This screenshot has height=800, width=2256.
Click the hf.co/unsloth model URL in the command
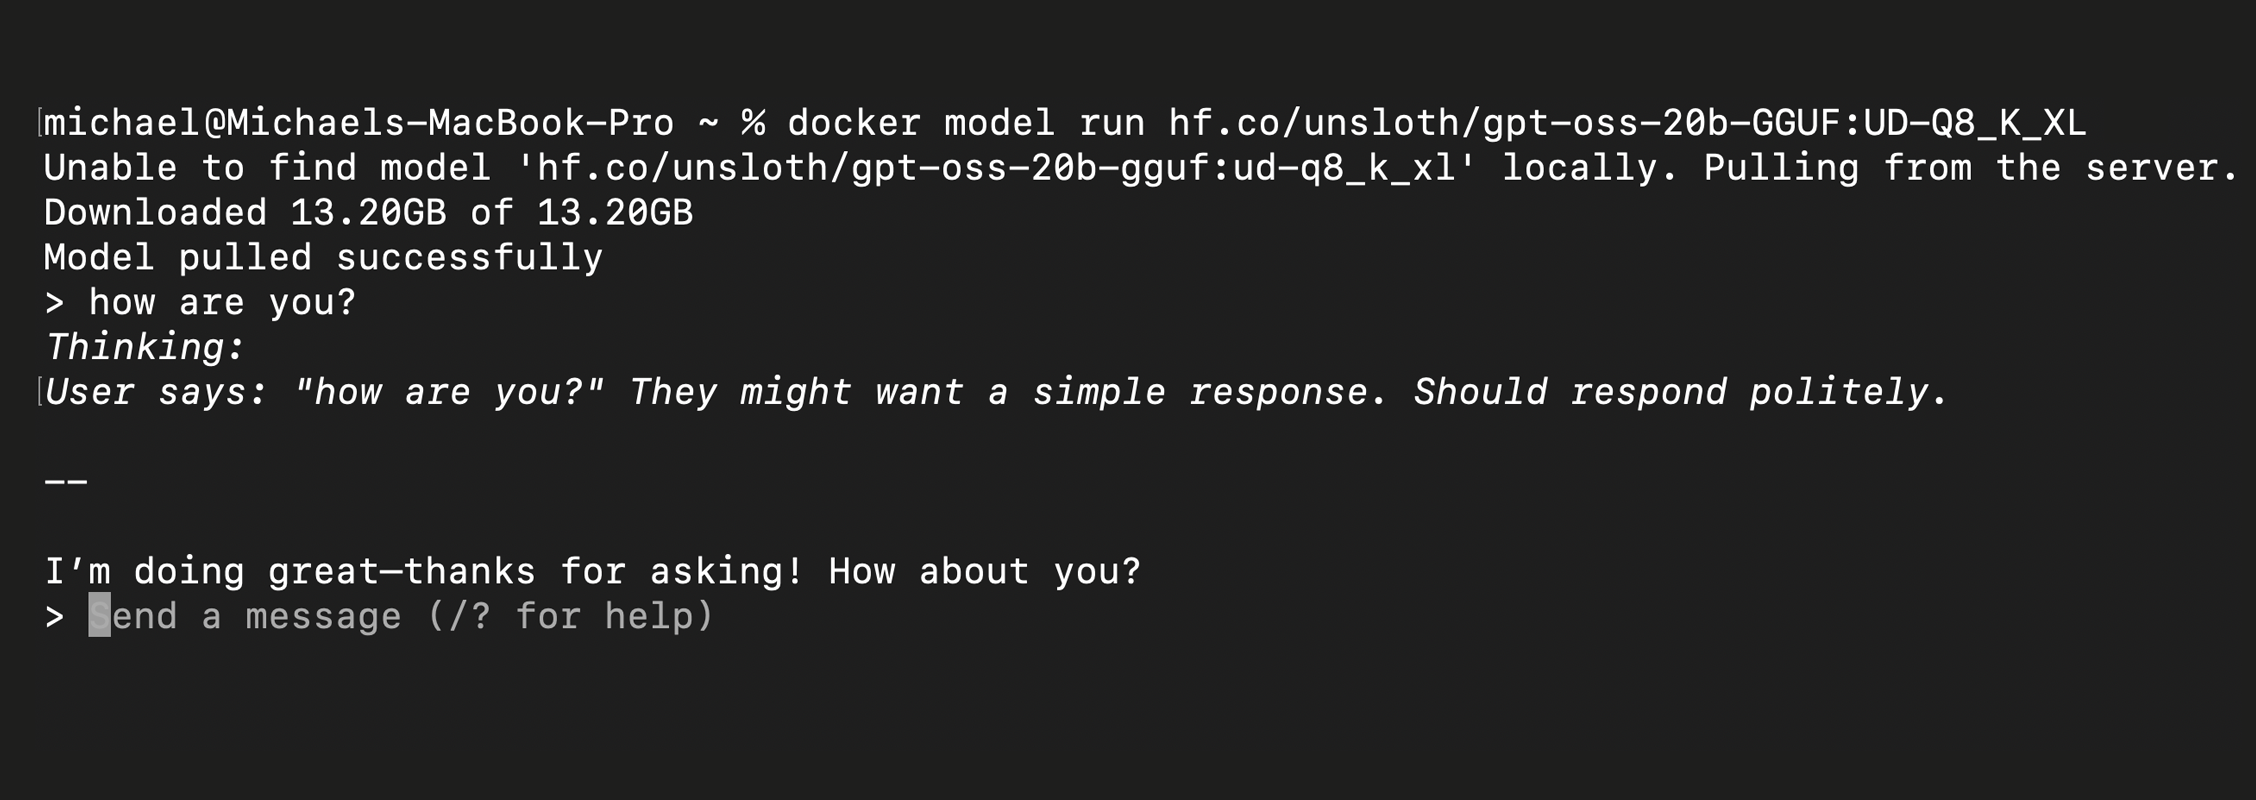click(x=1626, y=123)
